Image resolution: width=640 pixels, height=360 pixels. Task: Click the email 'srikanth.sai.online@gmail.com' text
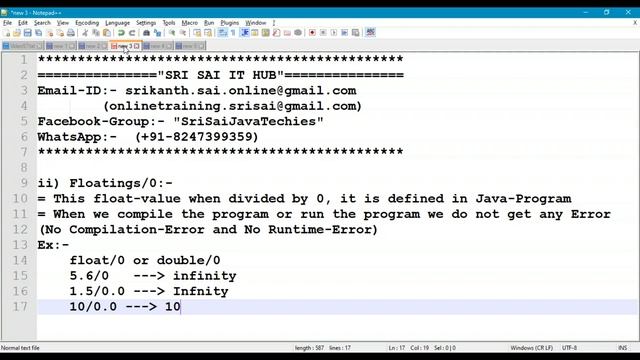click(241, 91)
